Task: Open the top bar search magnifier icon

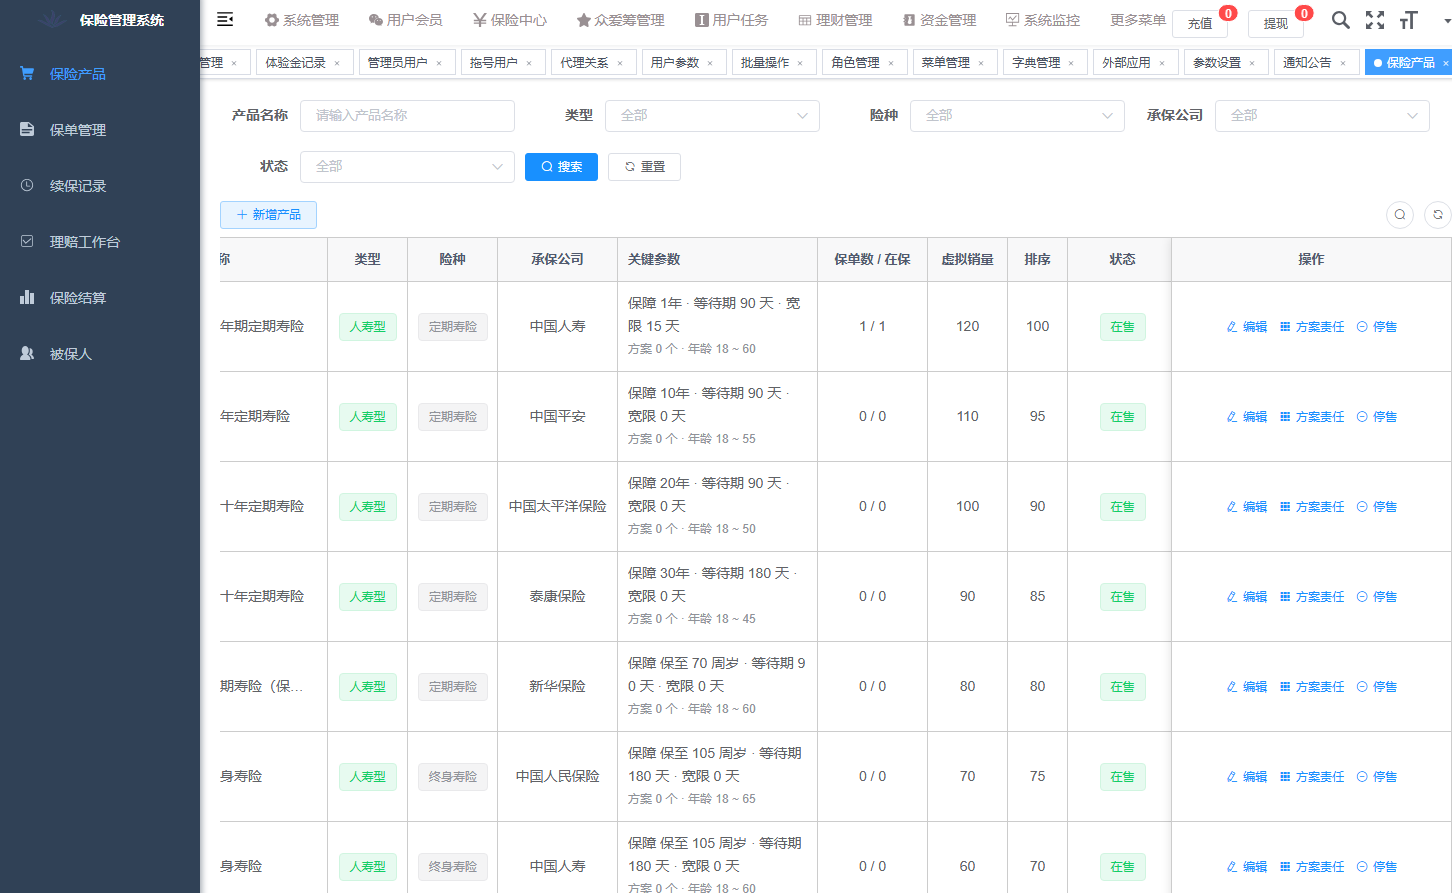Action: [x=1341, y=20]
